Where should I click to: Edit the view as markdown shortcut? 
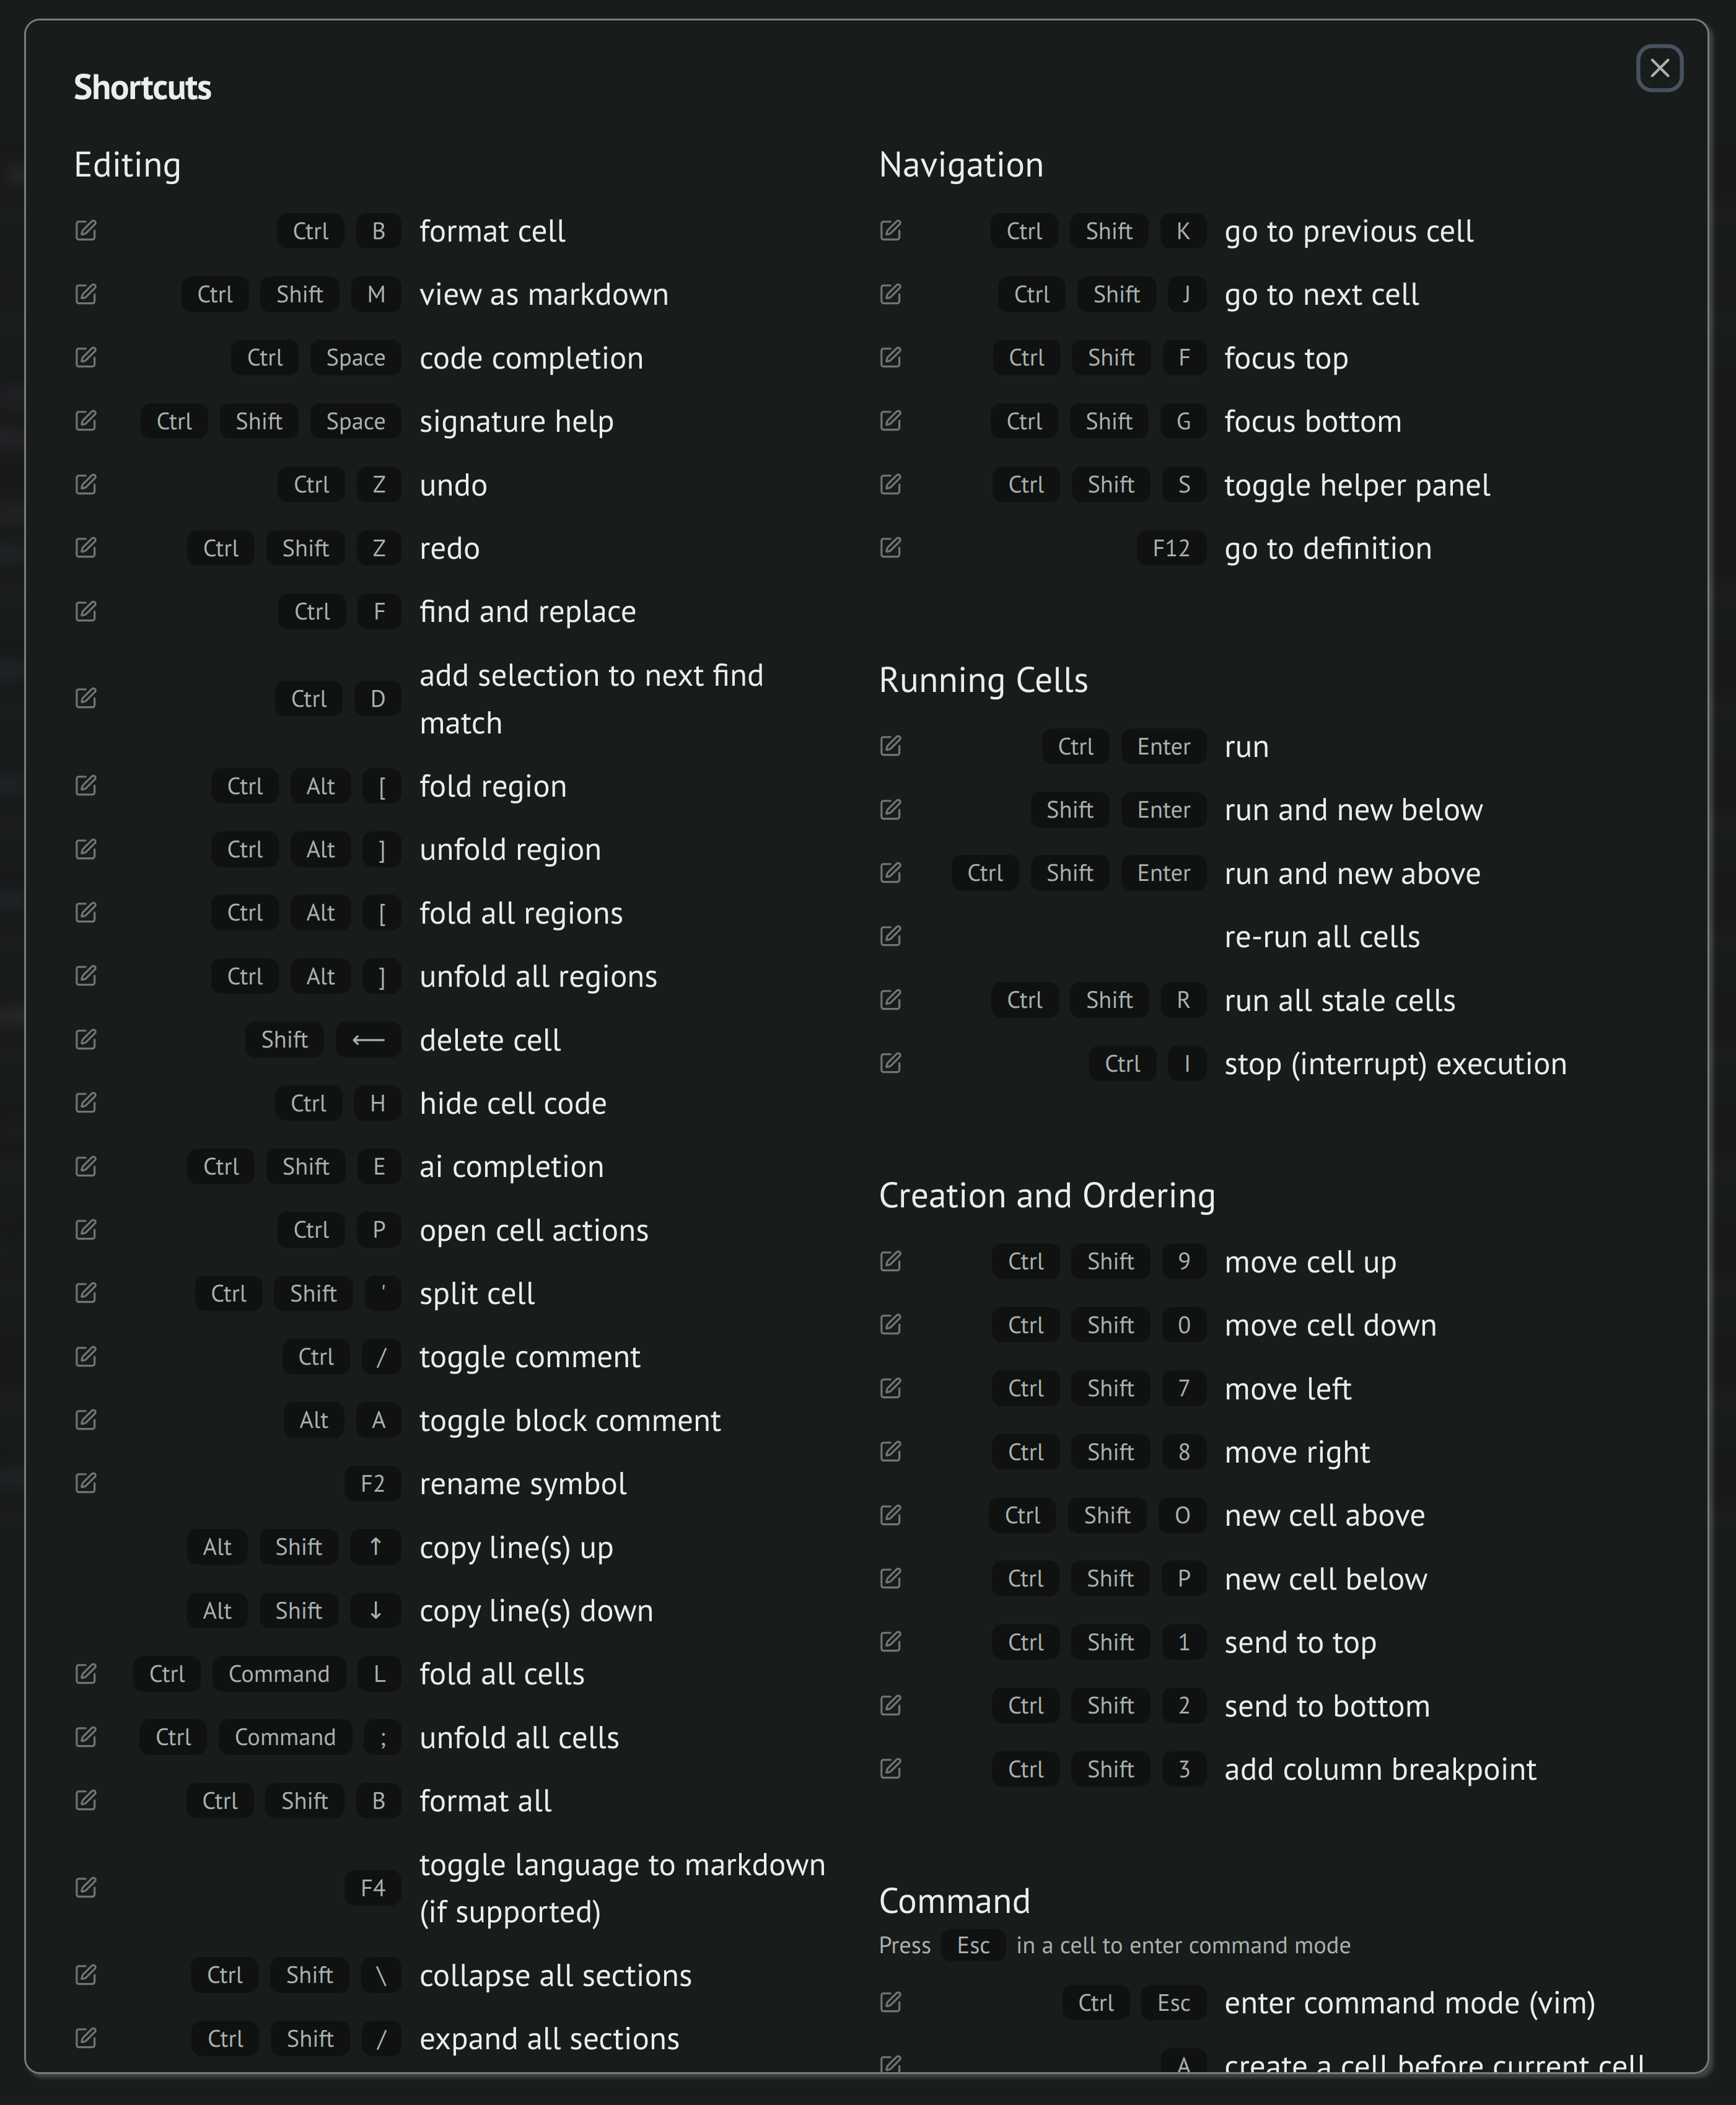pyautogui.click(x=86, y=294)
